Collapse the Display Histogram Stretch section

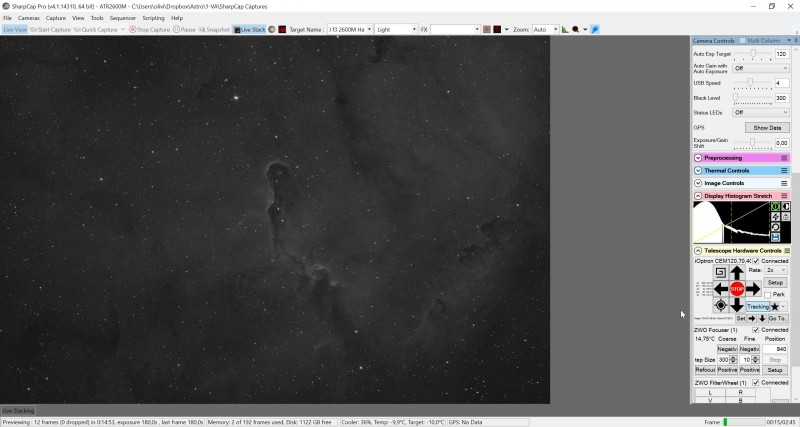(x=698, y=196)
